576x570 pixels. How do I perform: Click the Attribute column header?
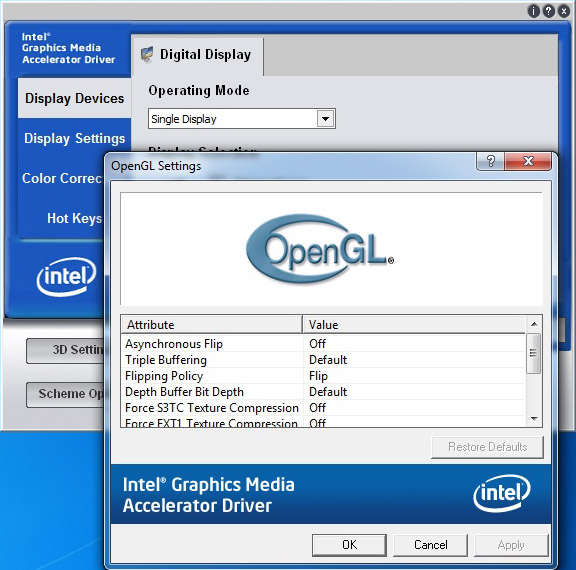[x=212, y=324]
